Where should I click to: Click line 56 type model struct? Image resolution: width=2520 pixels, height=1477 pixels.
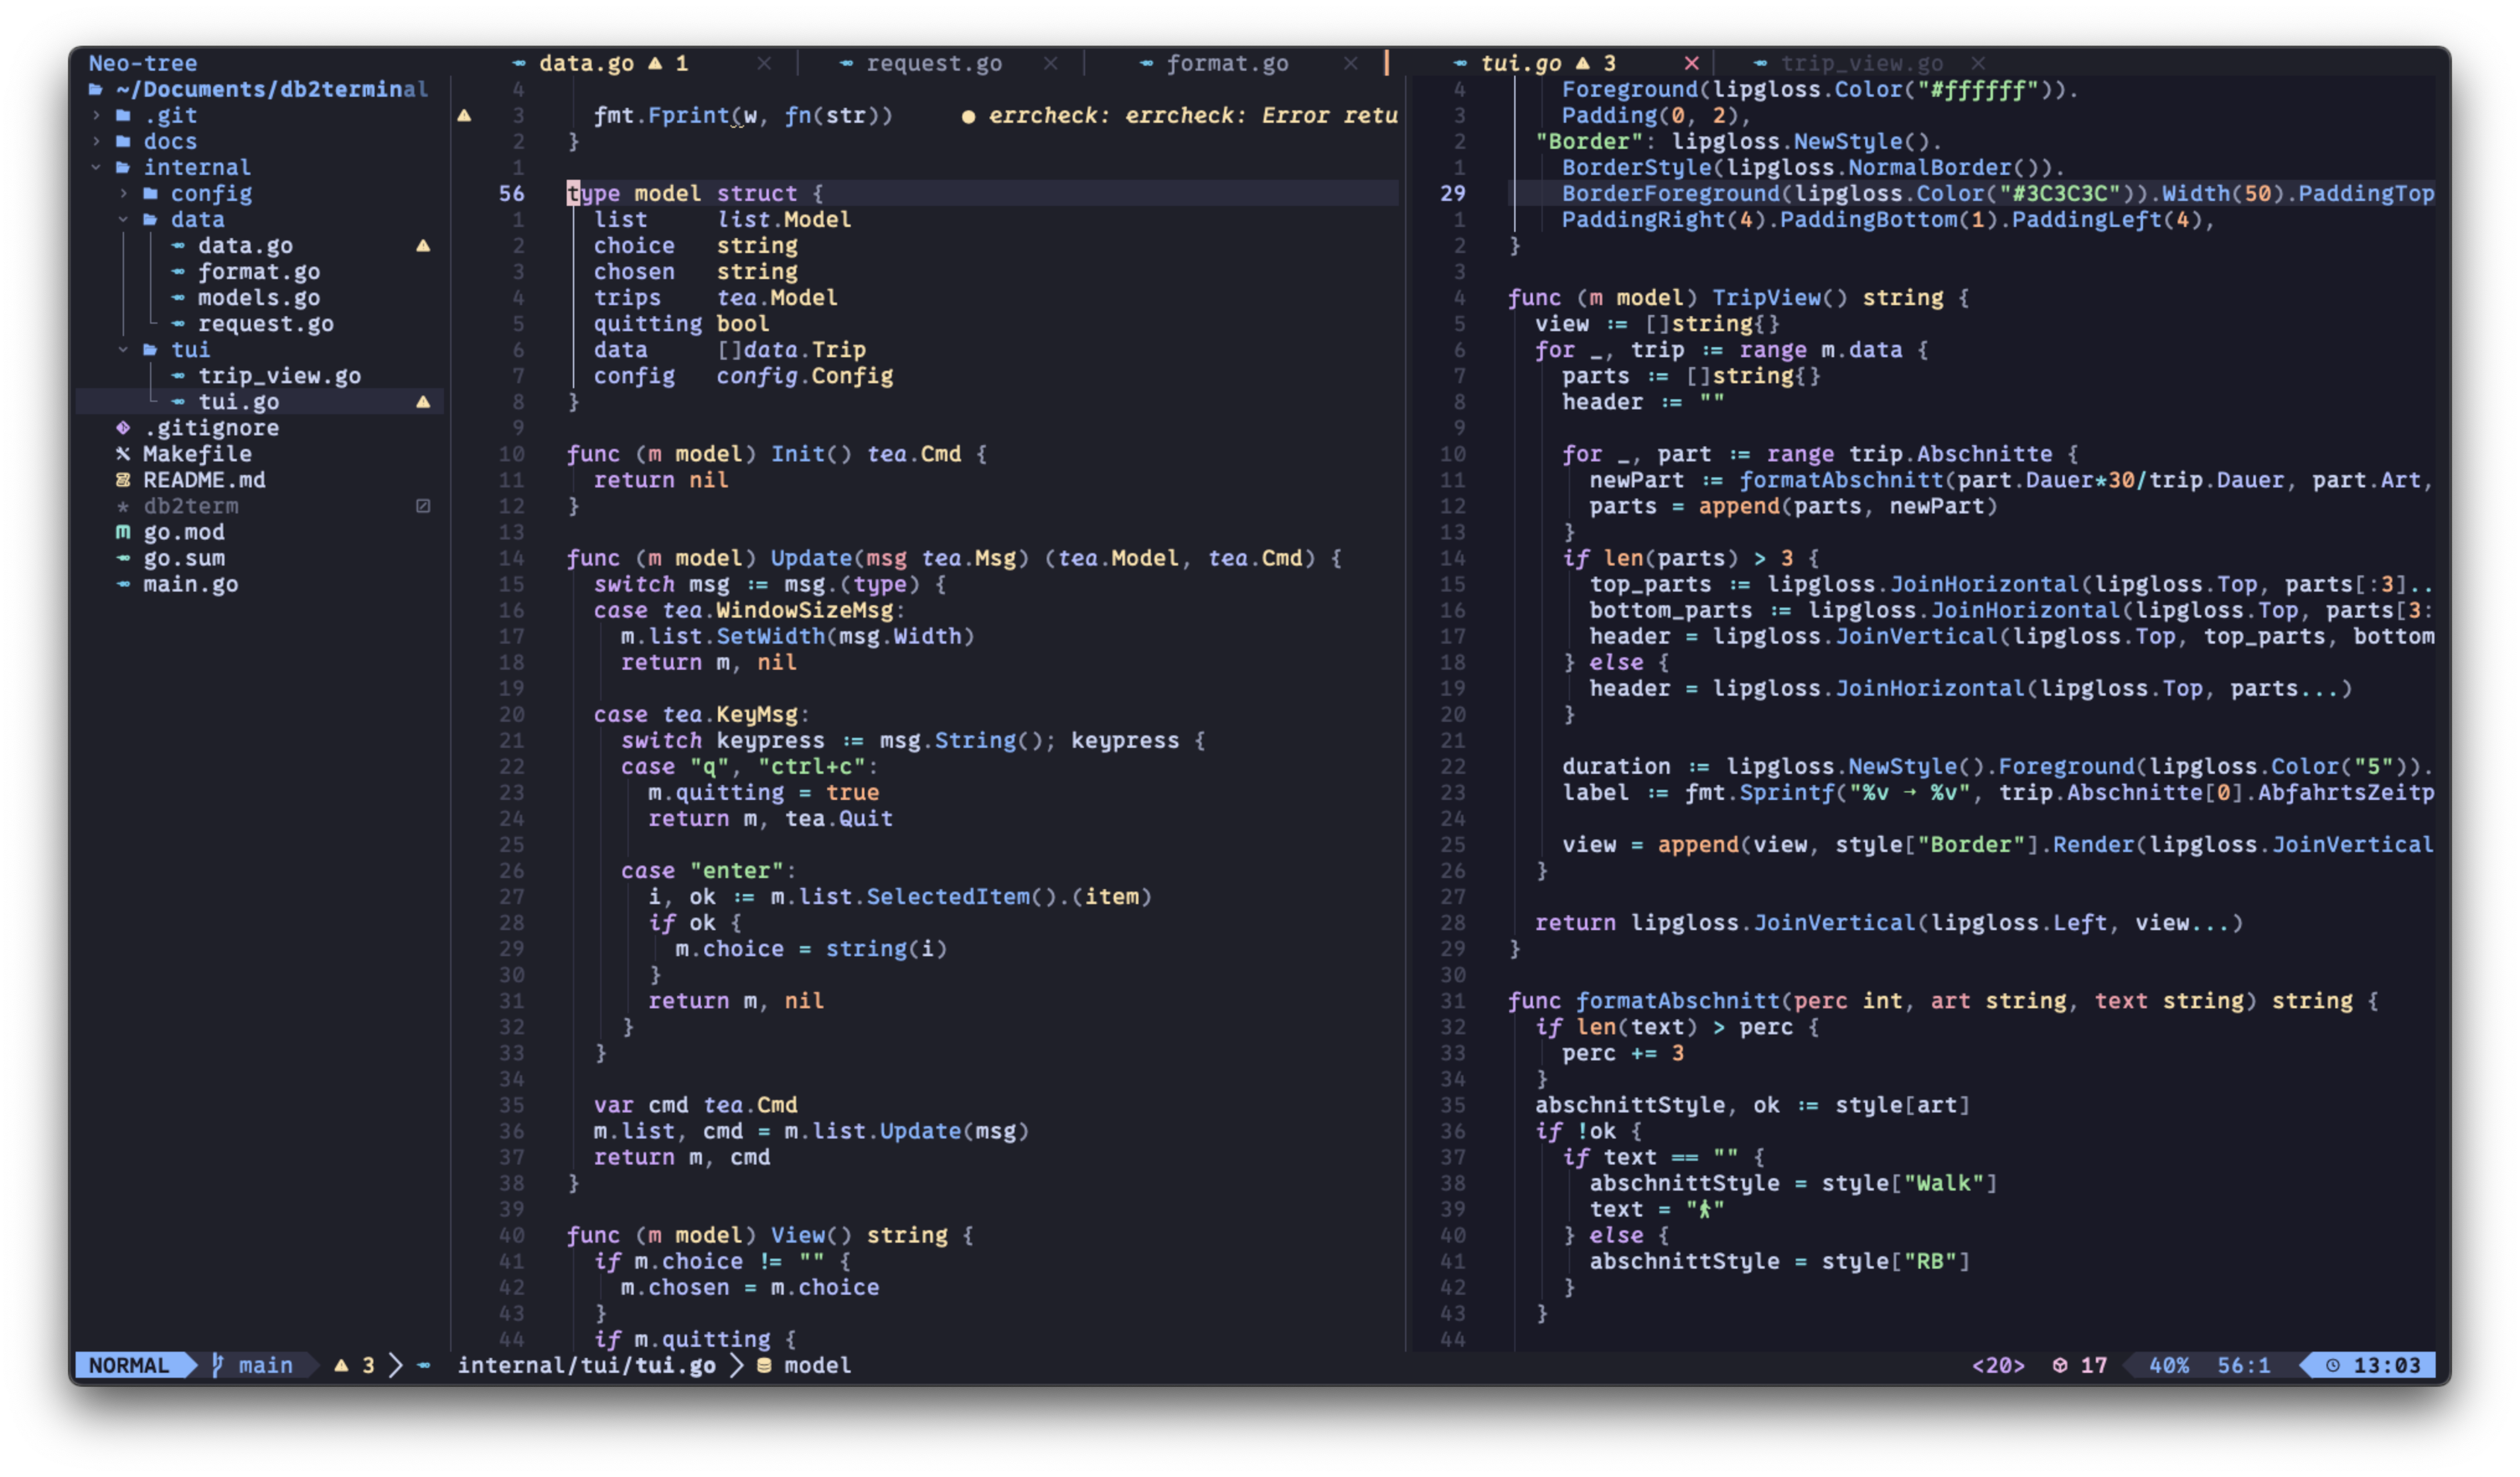696,194
